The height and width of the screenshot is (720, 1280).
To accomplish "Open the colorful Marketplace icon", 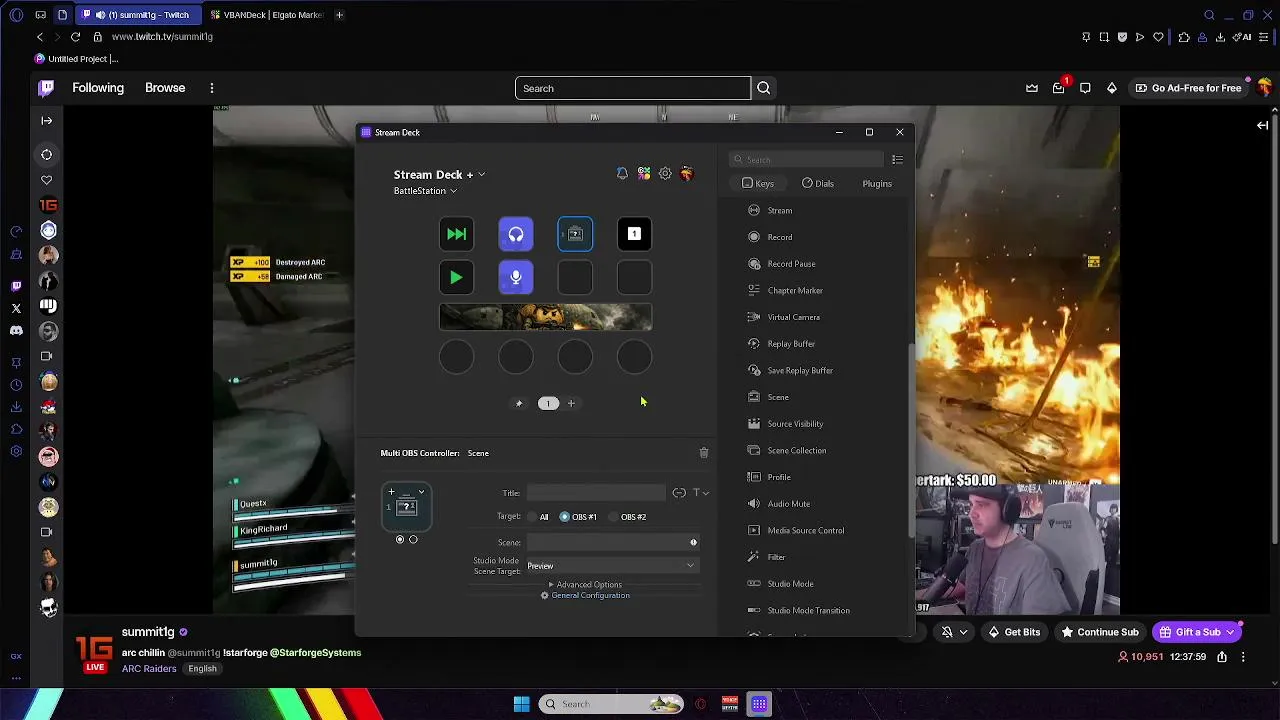I will [x=644, y=174].
